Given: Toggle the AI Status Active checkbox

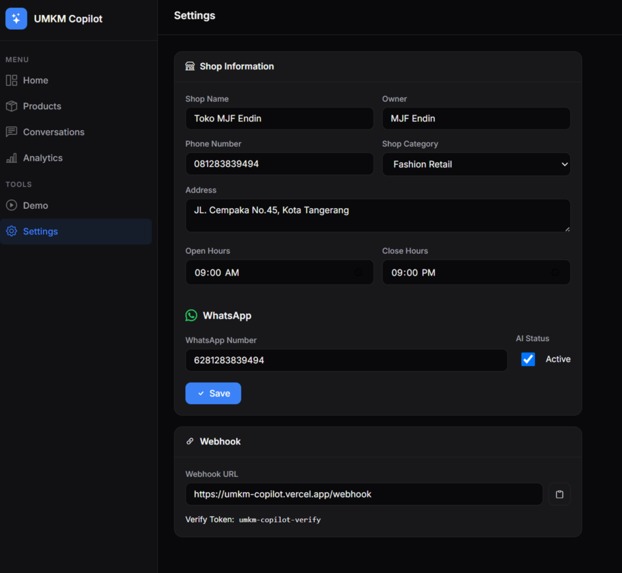Looking at the screenshot, I should click(528, 359).
